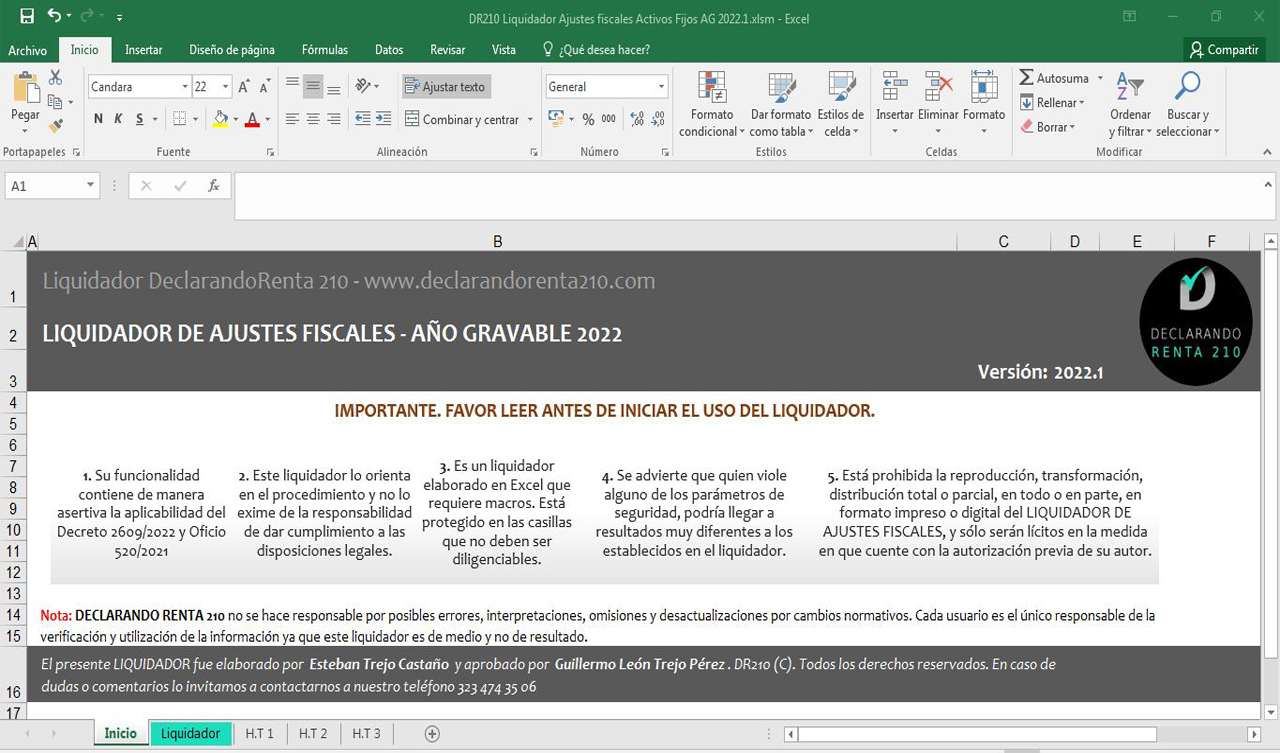Align text right
The height and width of the screenshot is (753, 1280).
334,119
